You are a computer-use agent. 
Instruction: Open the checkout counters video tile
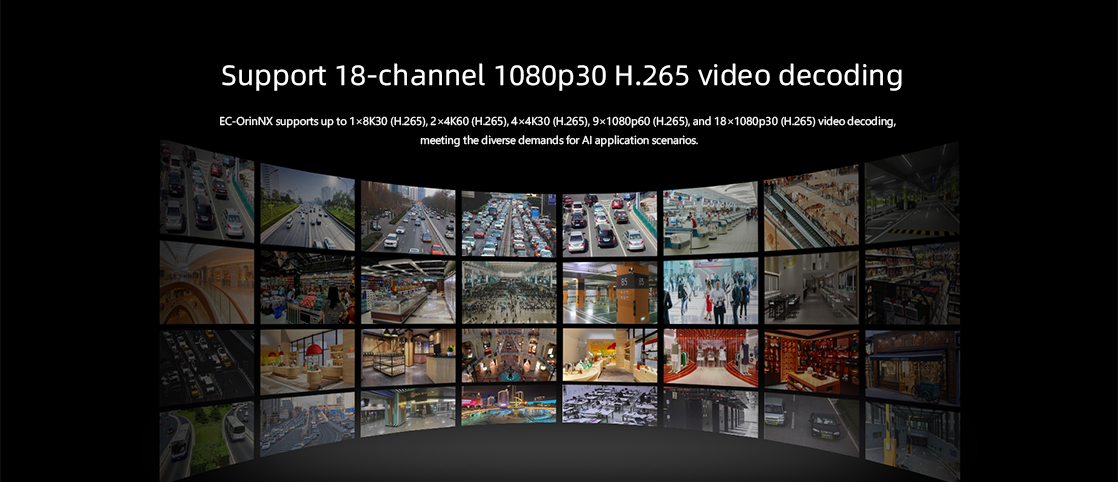pos(711,217)
